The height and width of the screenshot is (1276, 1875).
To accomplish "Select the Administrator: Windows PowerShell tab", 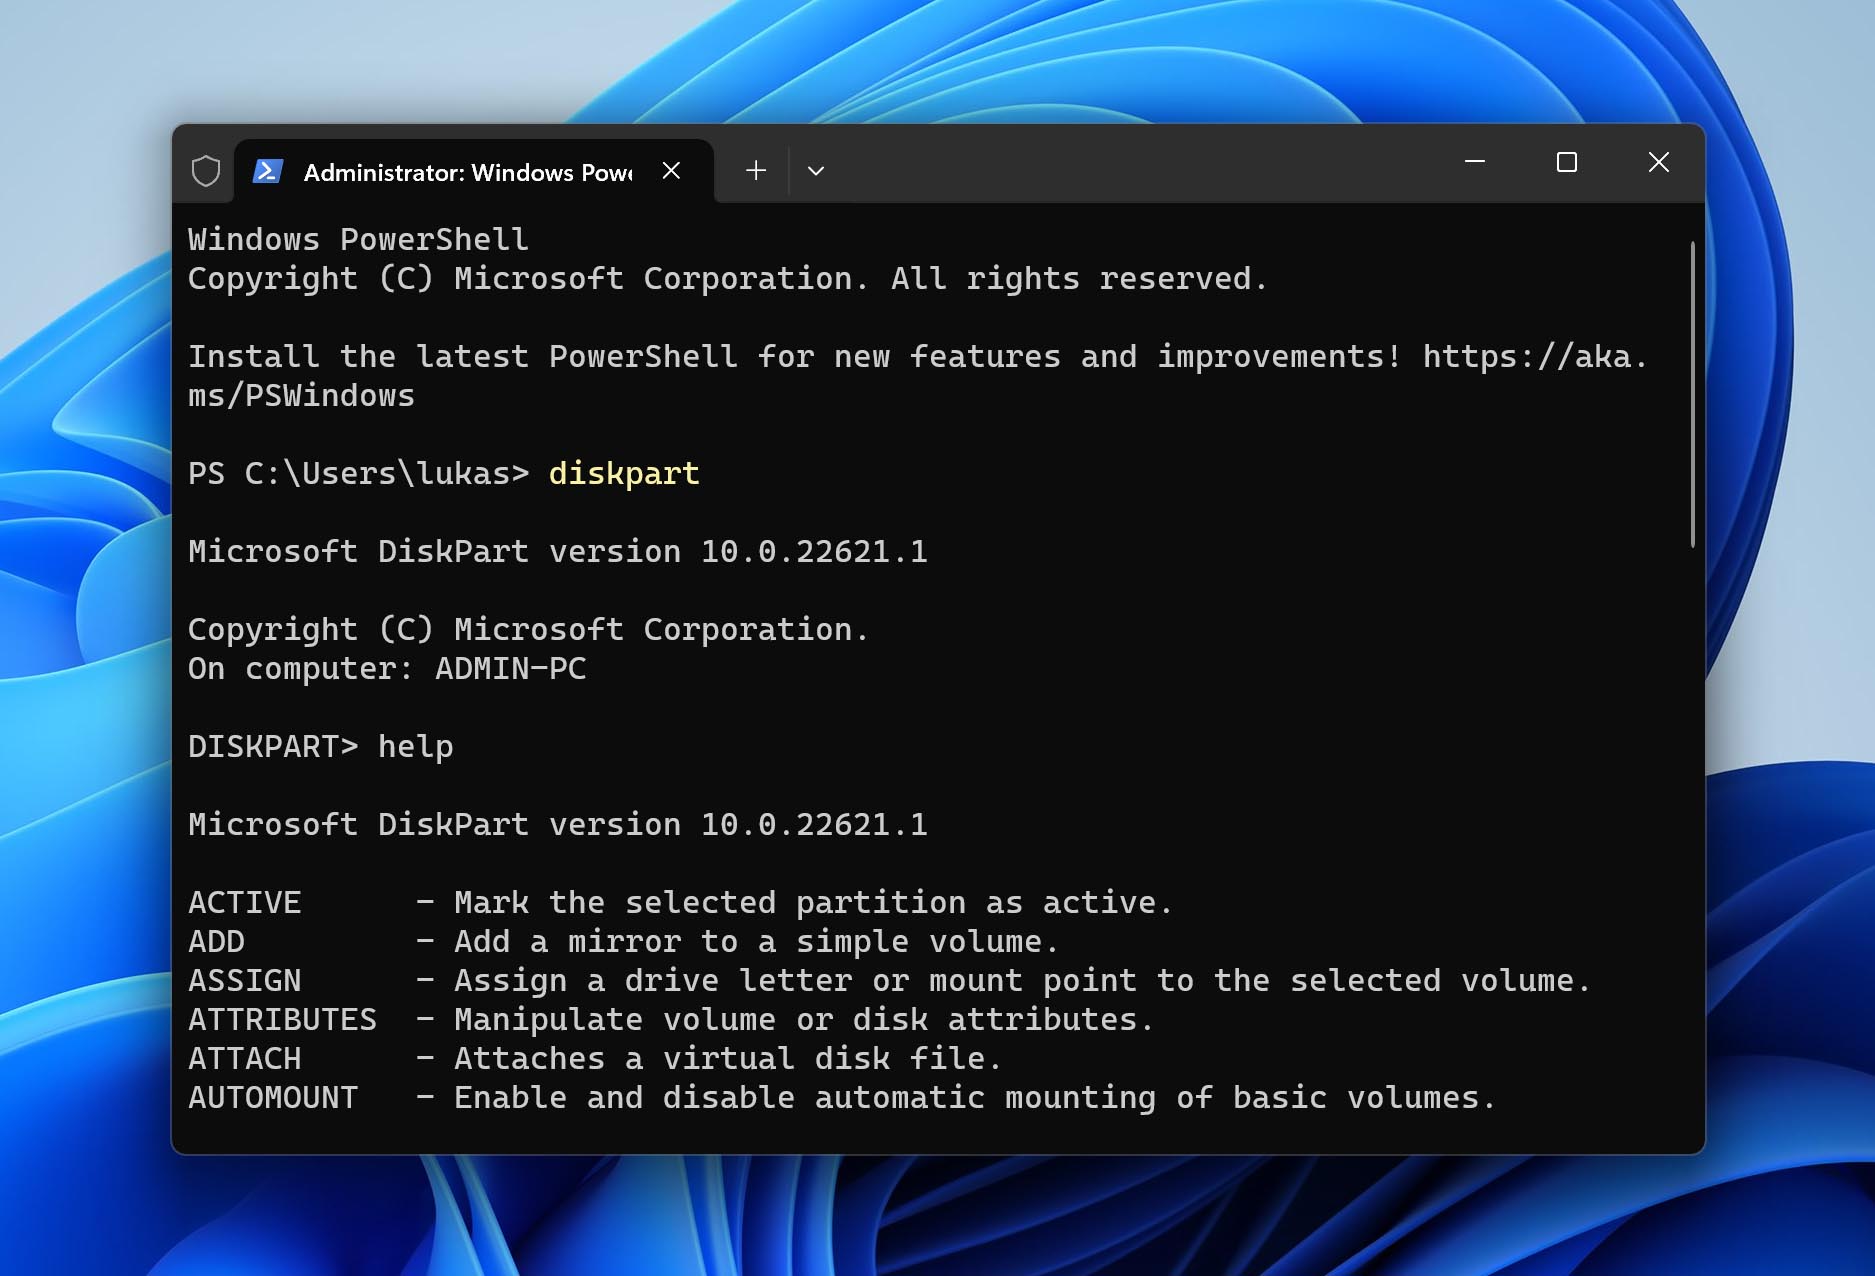I will (x=474, y=172).
